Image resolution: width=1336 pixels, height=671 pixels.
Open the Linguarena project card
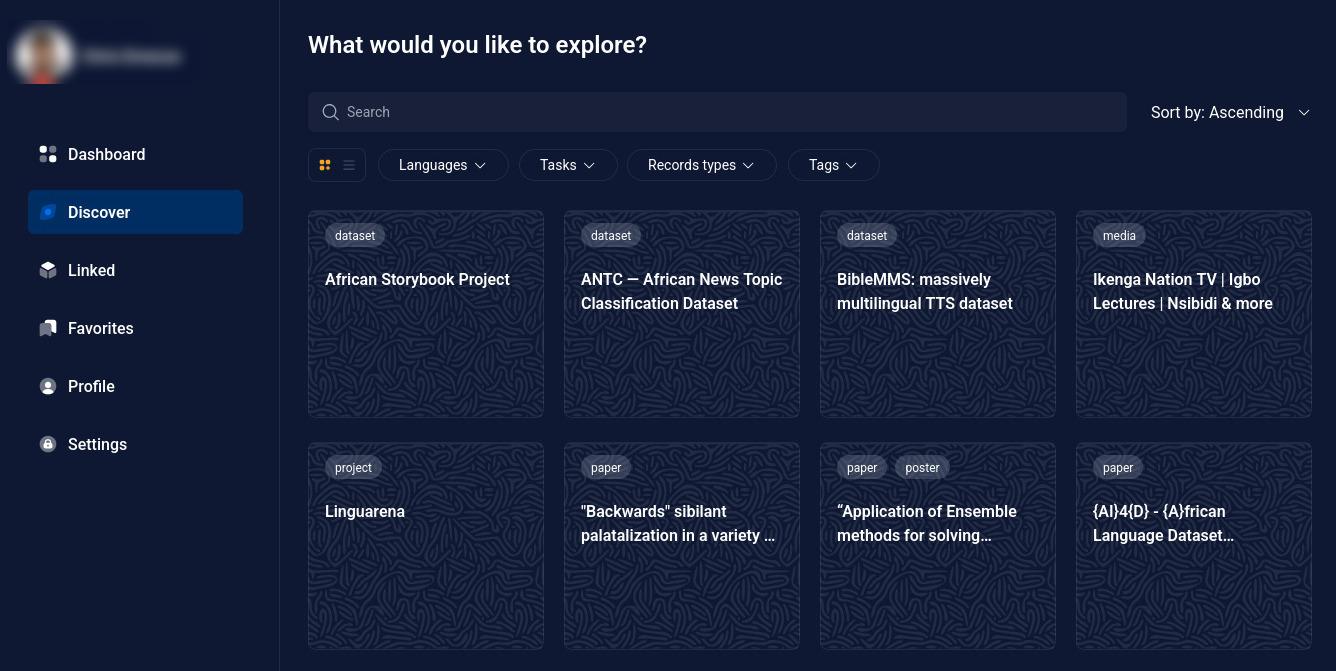426,545
